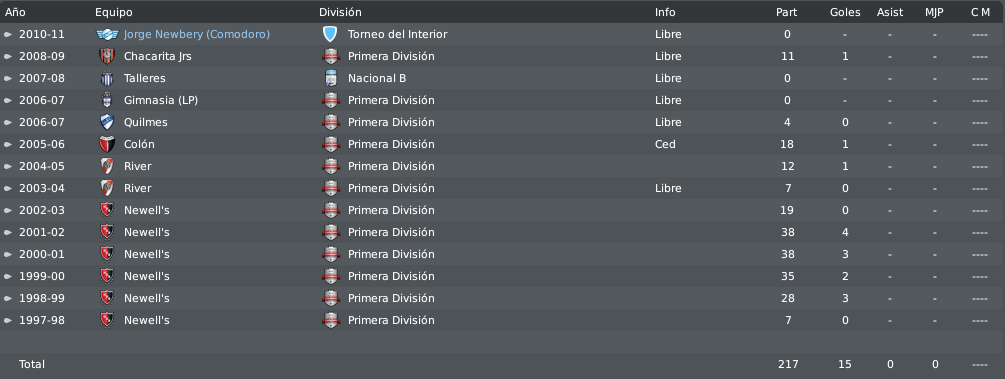Click the Torneo del Interior shield icon
The height and width of the screenshot is (379, 1005).
click(x=330, y=35)
